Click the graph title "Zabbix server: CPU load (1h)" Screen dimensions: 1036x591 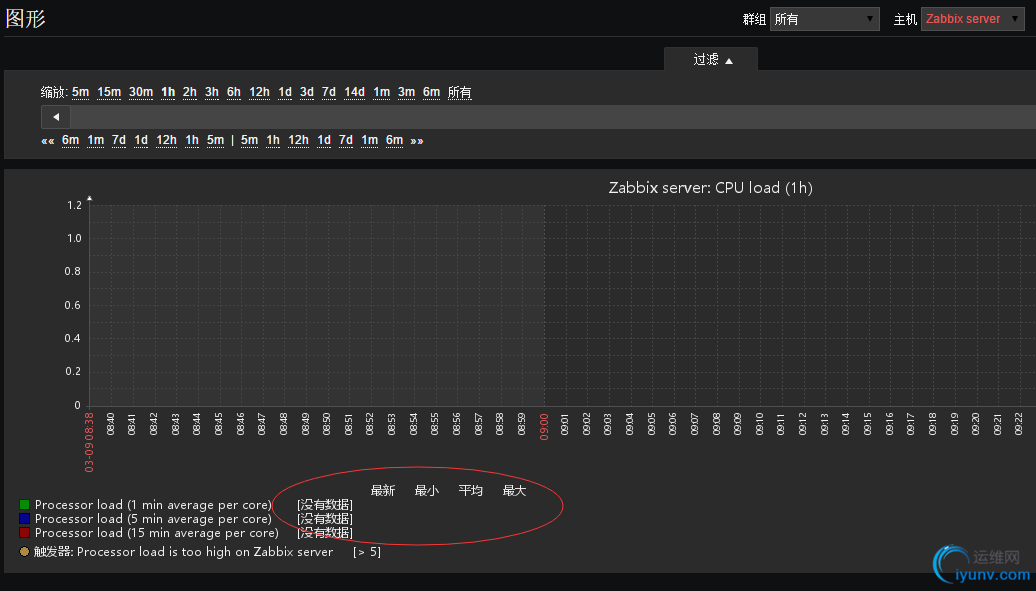(710, 188)
